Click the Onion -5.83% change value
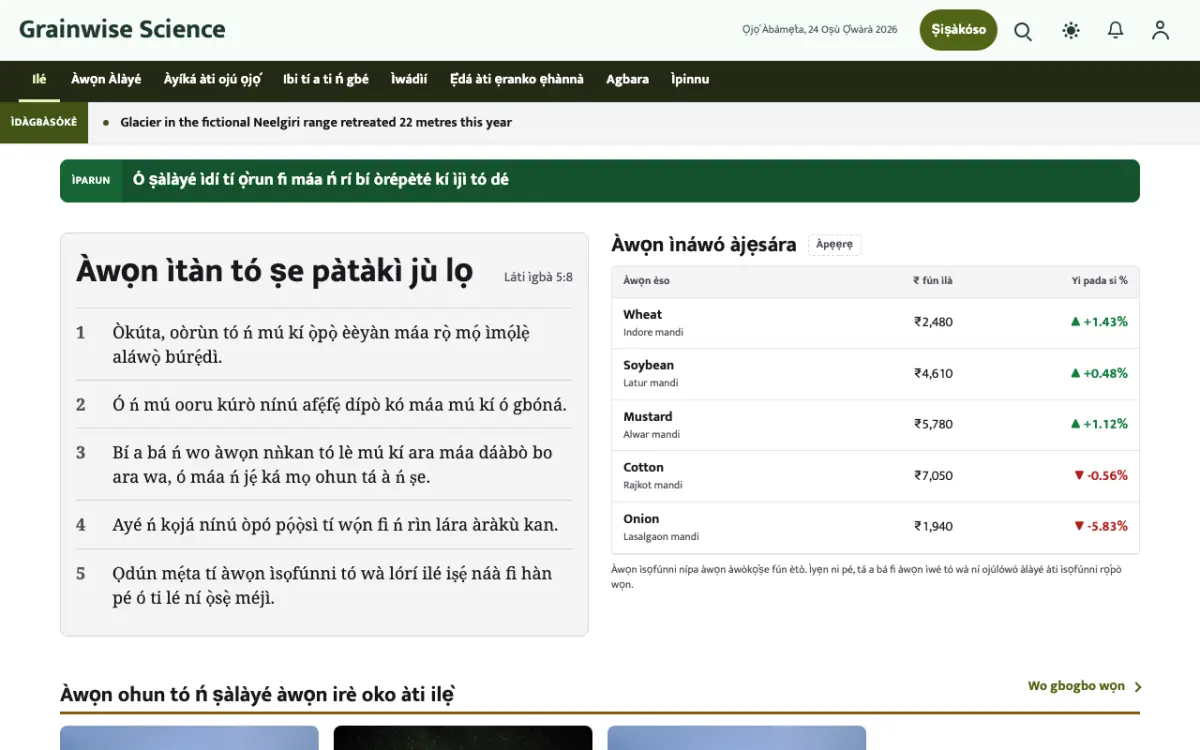This screenshot has width=1200, height=750. coord(1101,526)
